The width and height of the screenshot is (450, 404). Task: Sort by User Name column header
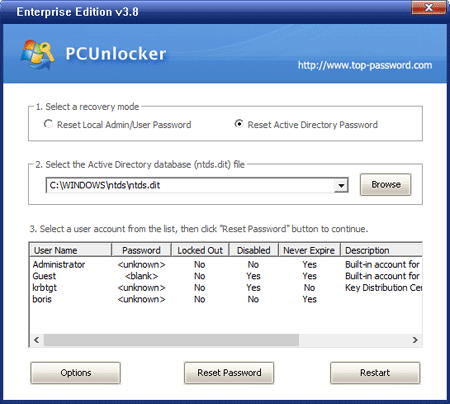(x=71, y=250)
